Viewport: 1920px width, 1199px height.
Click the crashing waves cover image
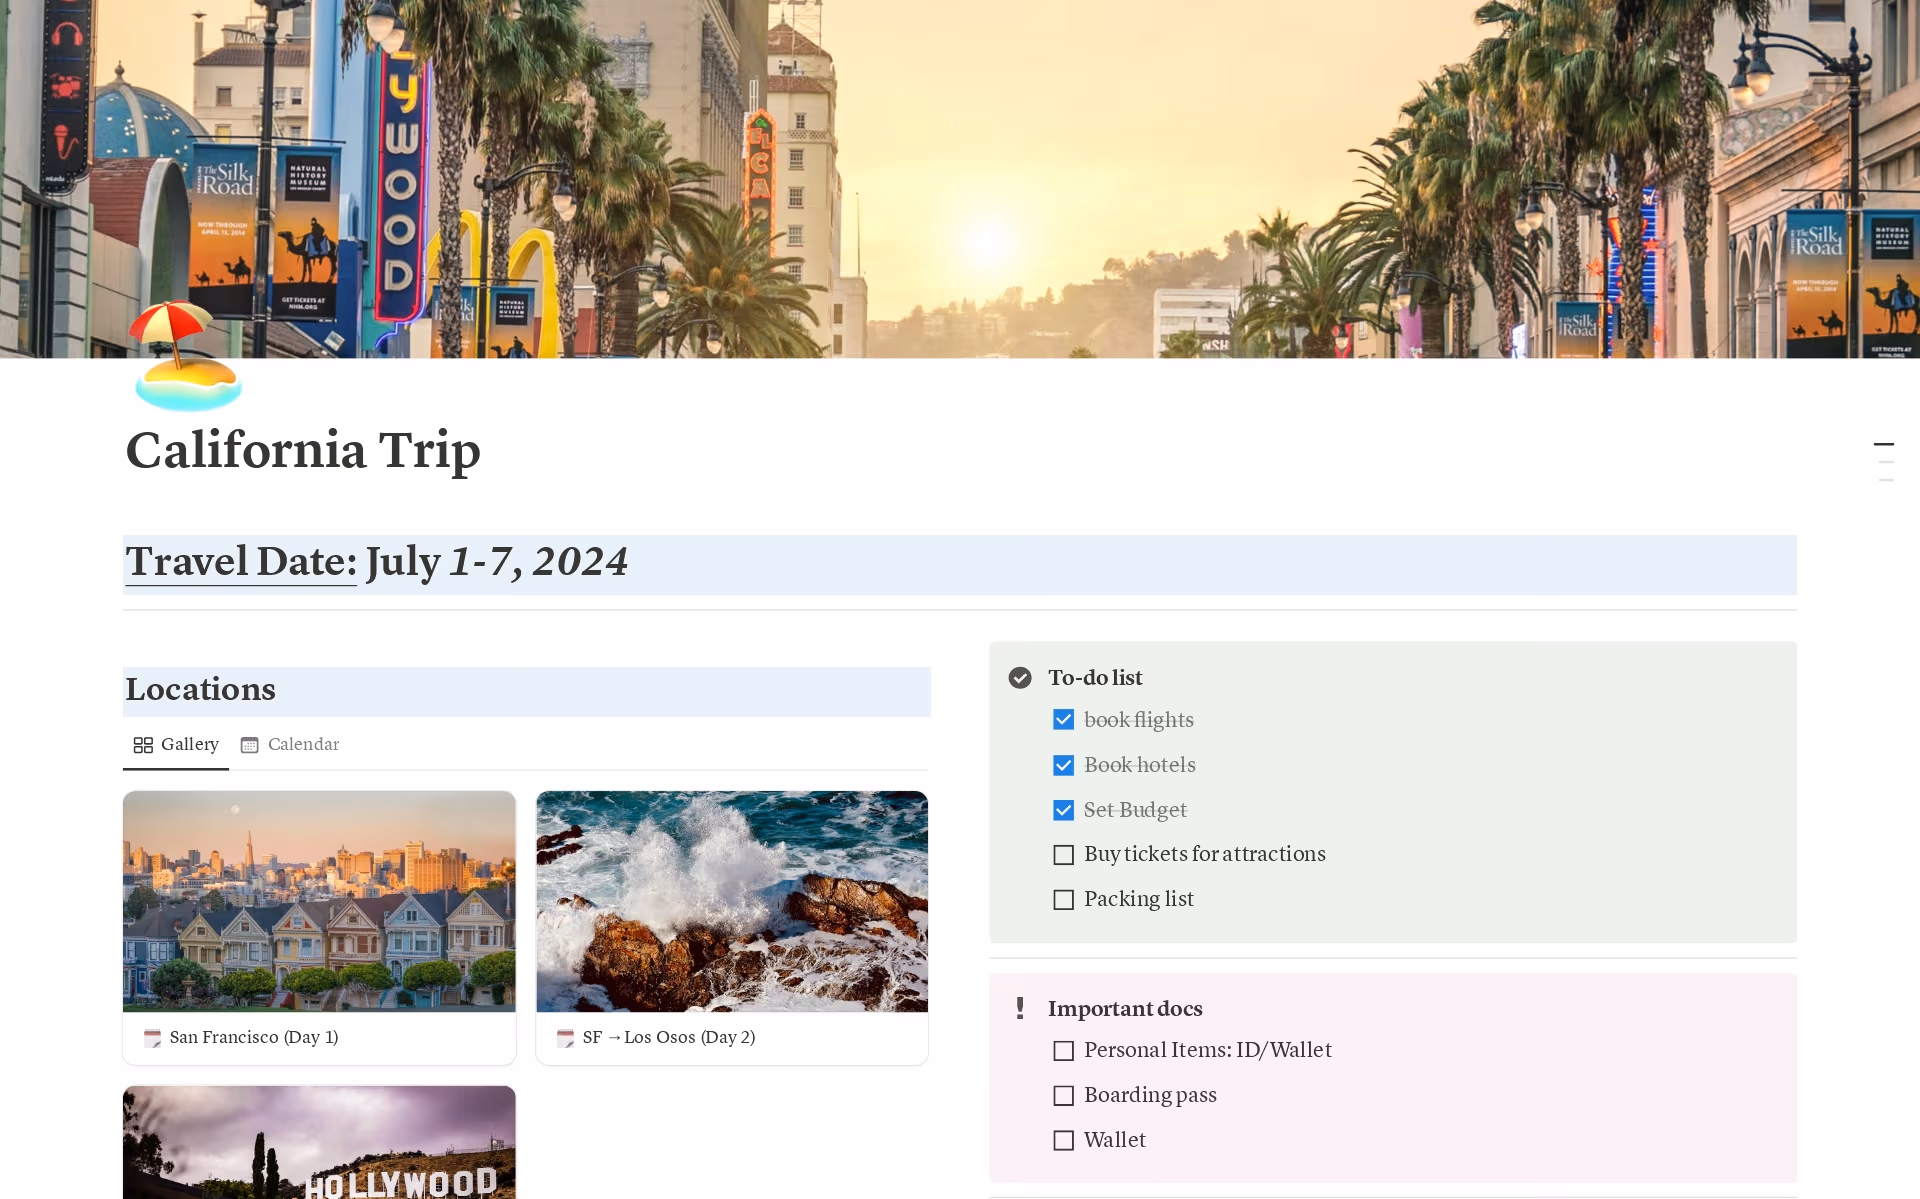point(732,901)
